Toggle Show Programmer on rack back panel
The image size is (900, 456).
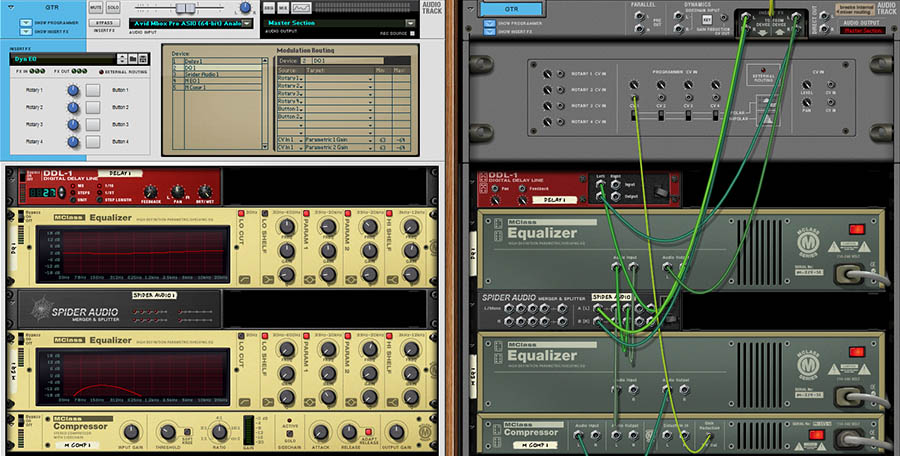(490, 24)
